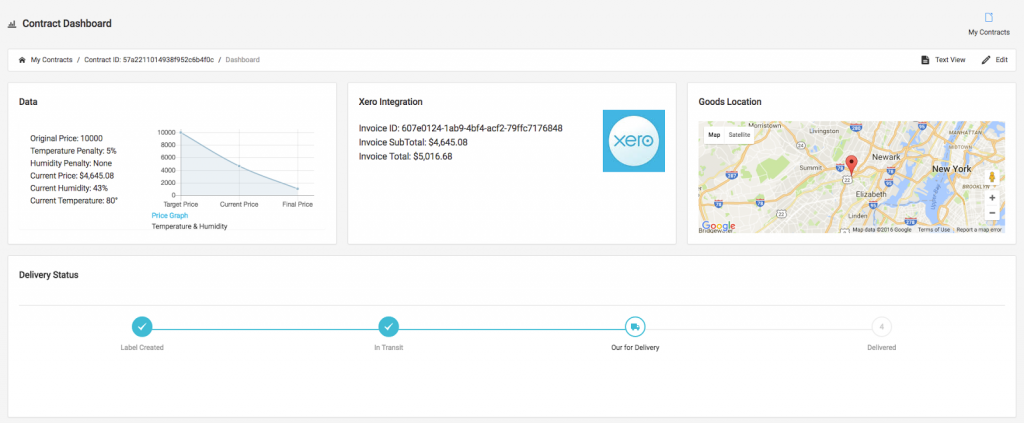Click Invoice Total: $5,016.68

click(406, 157)
